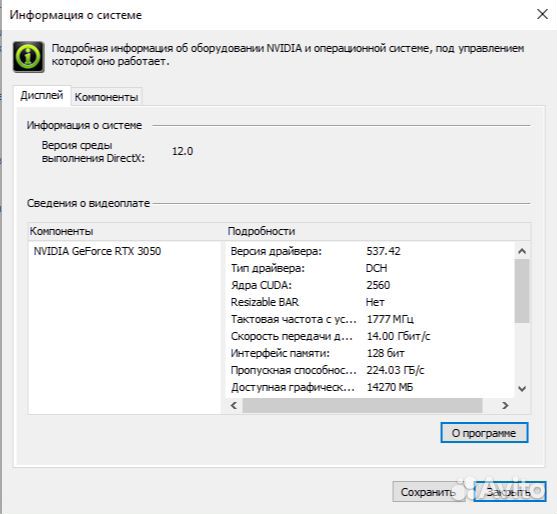Select the Интерфейс памяти row
The height and width of the screenshot is (514, 557).
(x=371, y=353)
